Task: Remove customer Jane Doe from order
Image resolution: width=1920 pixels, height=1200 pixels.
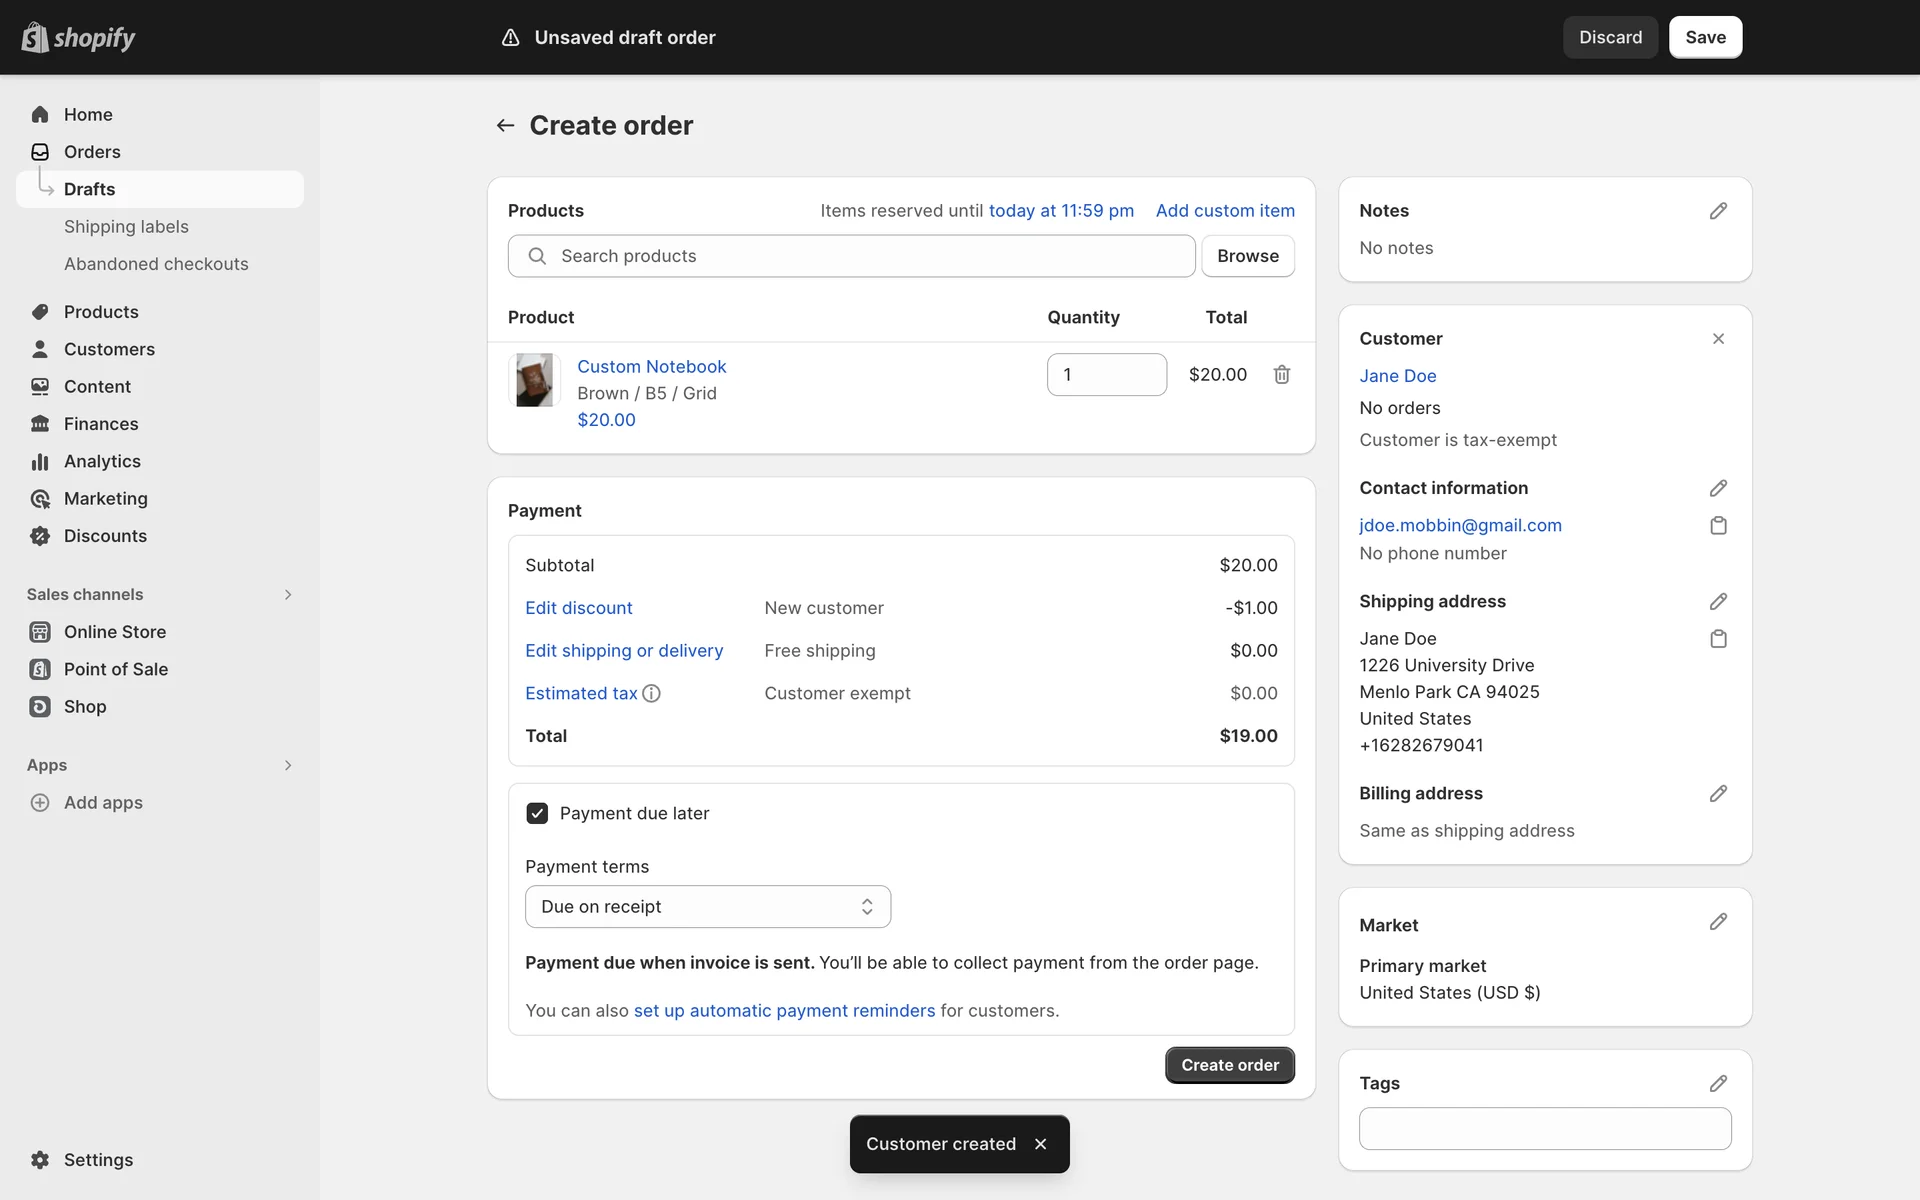Action: click(1717, 339)
